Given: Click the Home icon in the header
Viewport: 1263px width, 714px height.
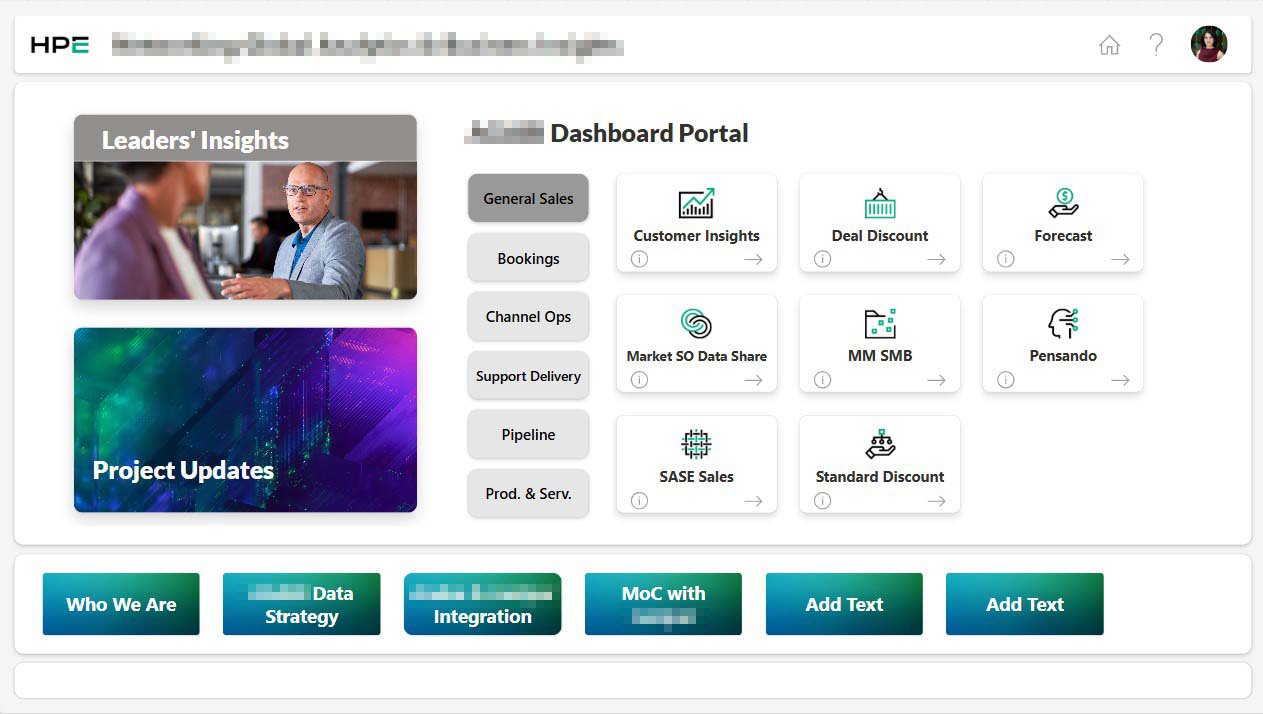Looking at the screenshot, I should tap(1109, 45).
